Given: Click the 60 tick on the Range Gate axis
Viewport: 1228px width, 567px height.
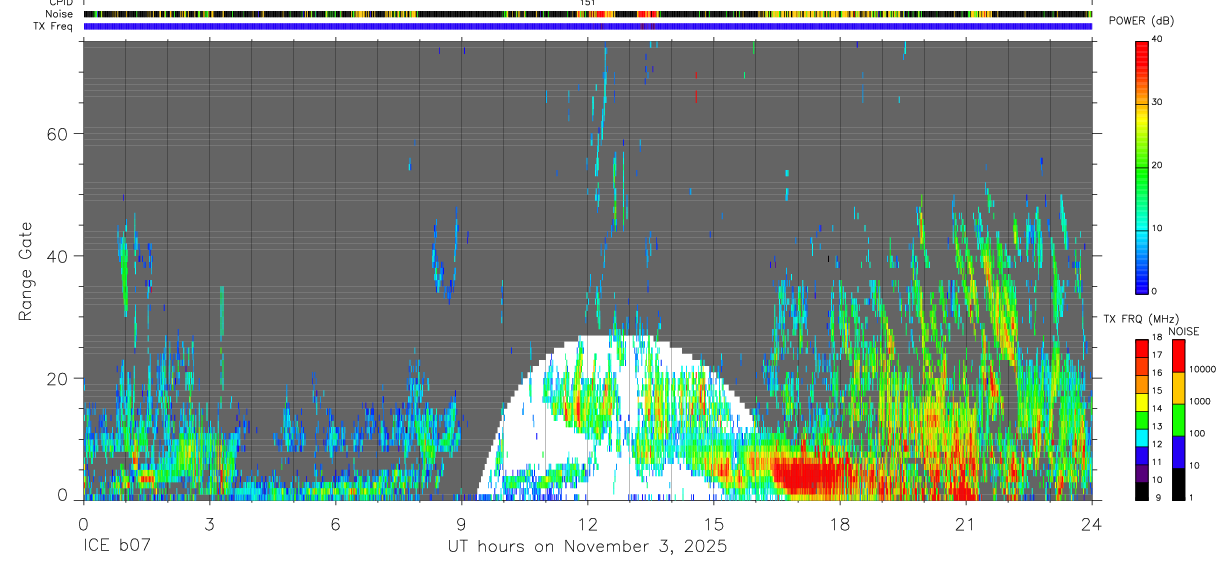Looking at the screenshot, I should tap(60, 134).
